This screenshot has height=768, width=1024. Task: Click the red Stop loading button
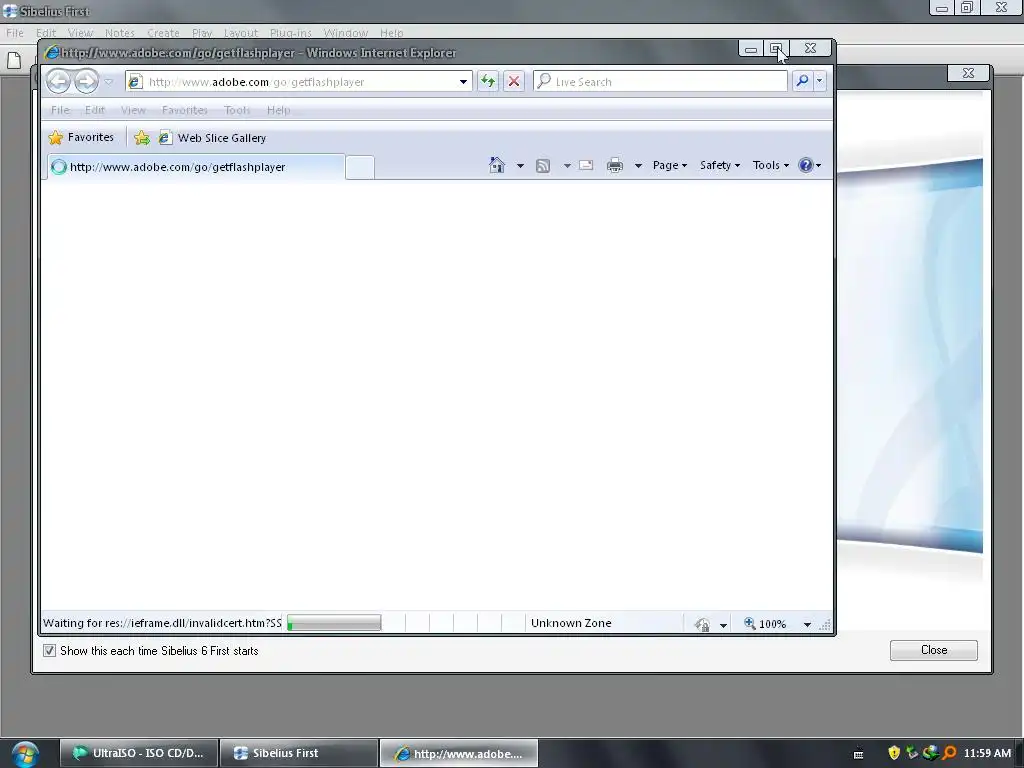(x=514, y=81)
